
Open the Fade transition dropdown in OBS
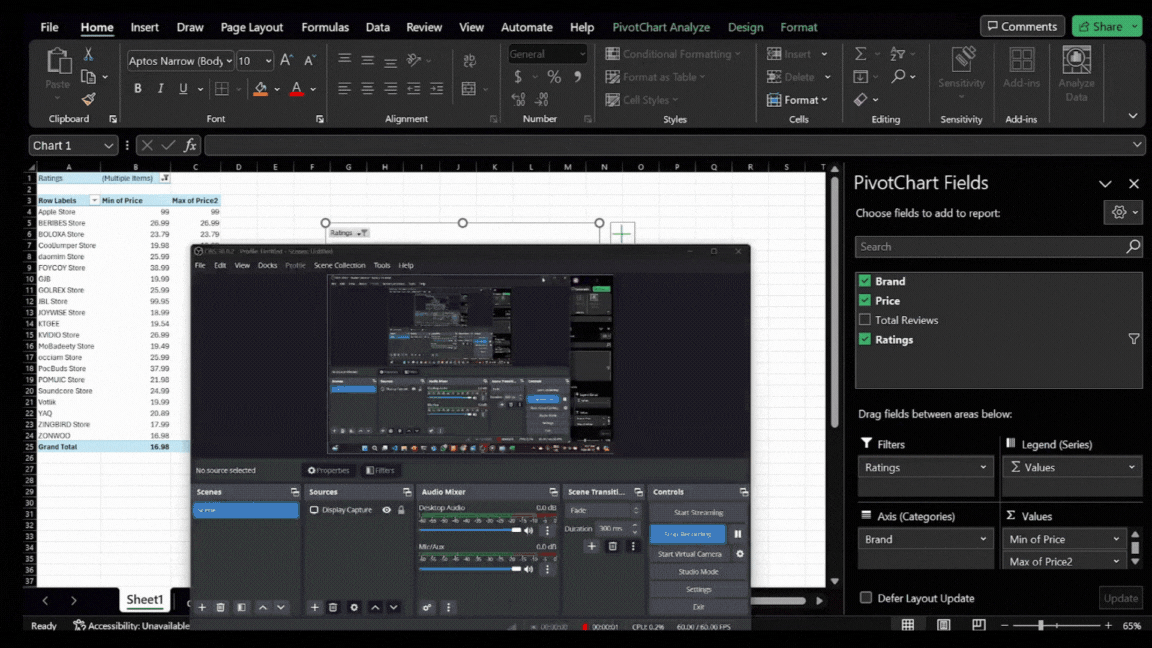[603, 510]
